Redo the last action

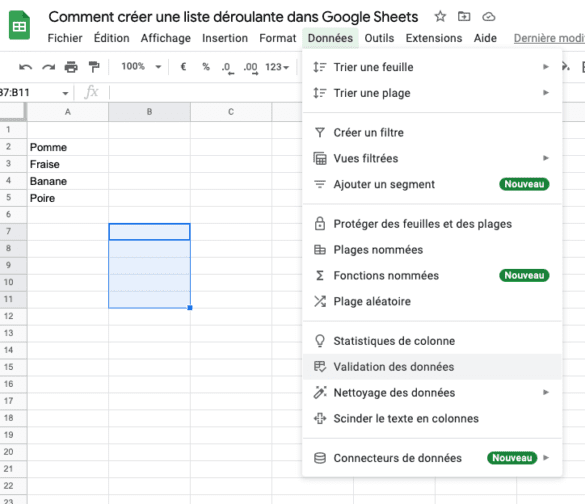point(49,67)
